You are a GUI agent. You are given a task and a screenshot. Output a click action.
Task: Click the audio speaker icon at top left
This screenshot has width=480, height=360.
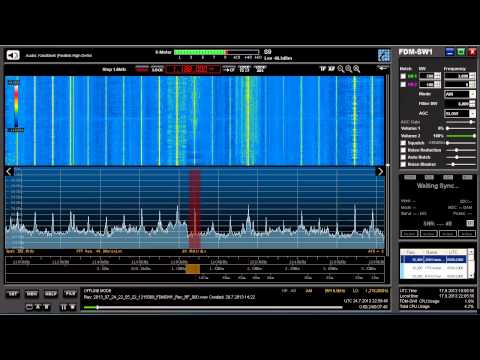click(x=13, y=55)
